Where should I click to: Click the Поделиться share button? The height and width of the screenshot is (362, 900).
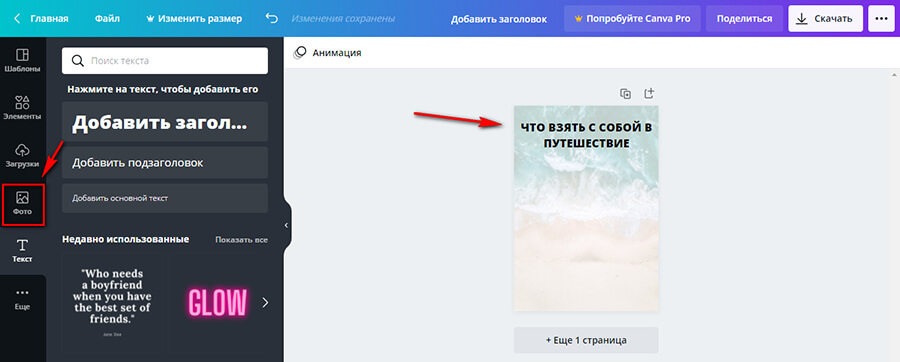[744, 18]
